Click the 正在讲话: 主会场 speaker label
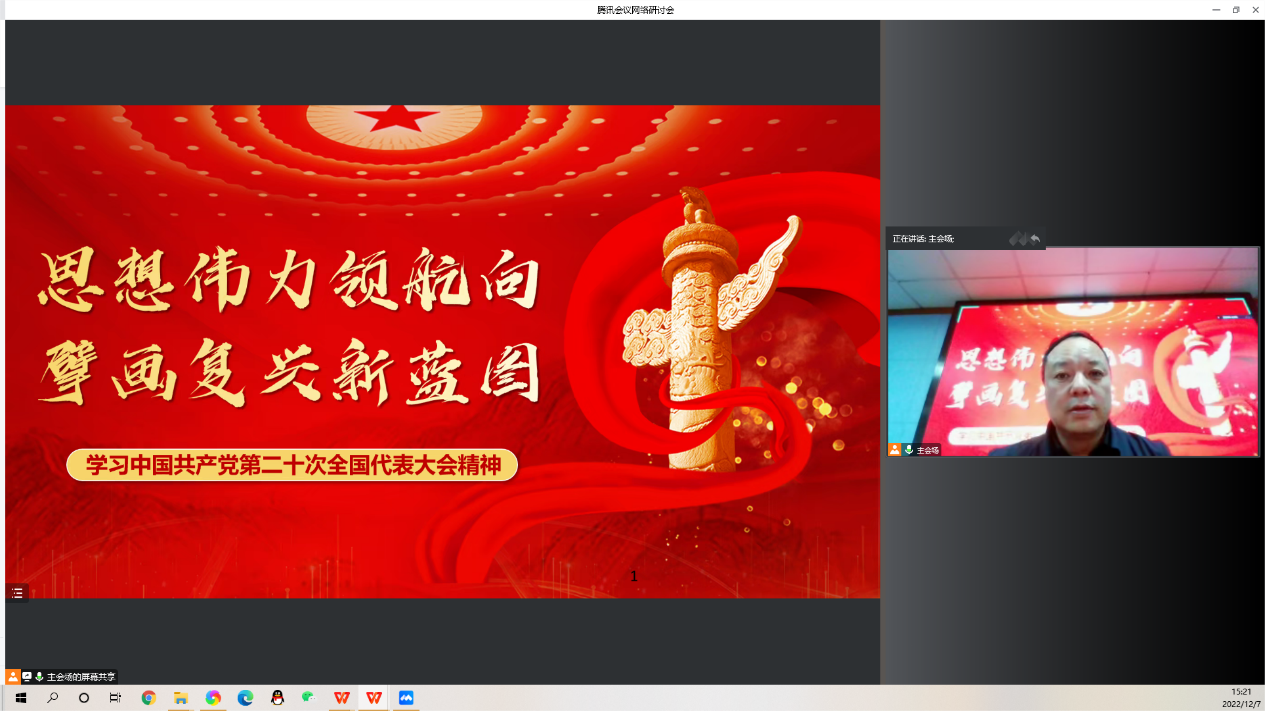 tap(923, 239)
